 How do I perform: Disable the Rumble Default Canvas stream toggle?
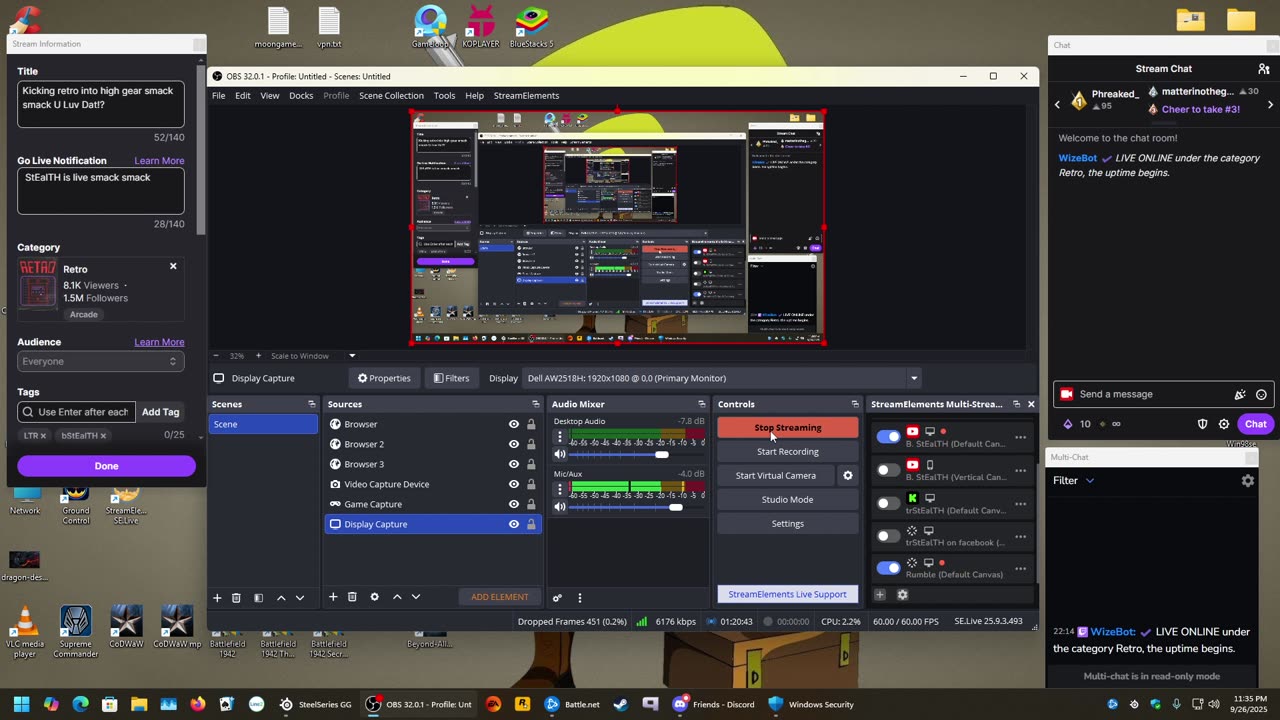coord(888,568)
